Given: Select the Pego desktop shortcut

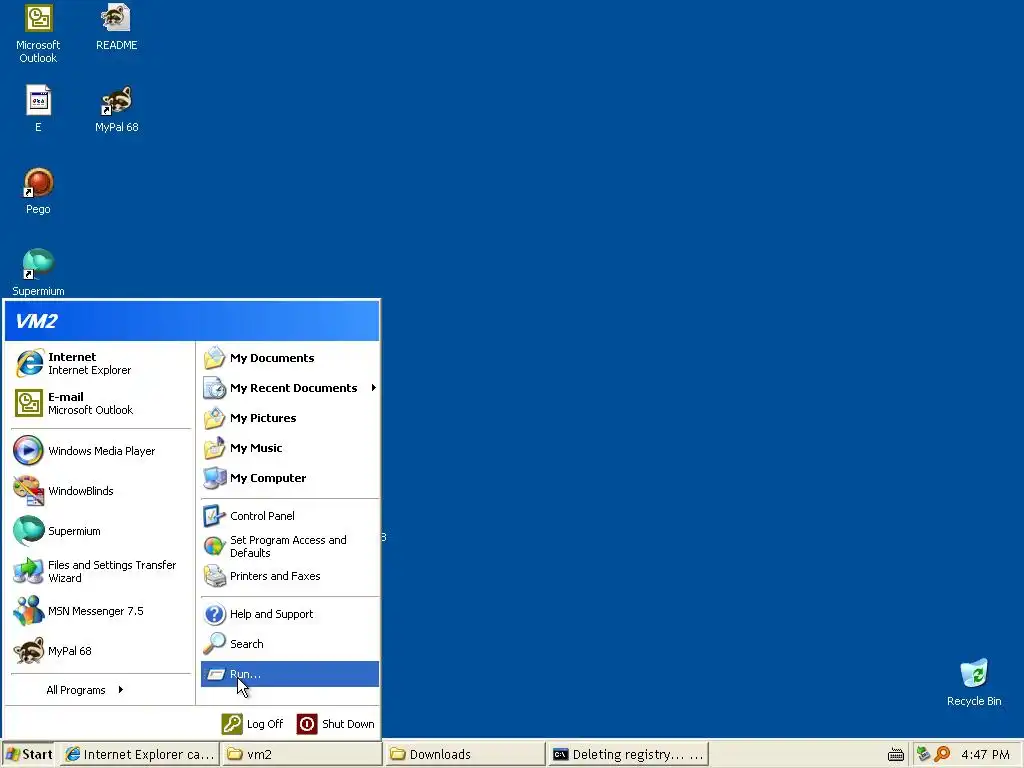Looking at the screenshot, I should 38,191.
